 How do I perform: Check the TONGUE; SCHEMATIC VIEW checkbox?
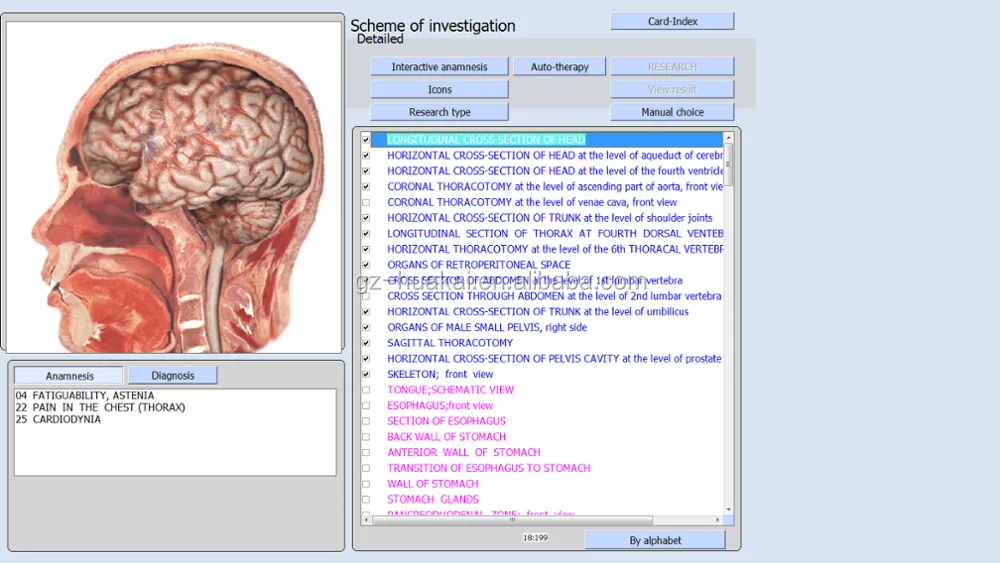tap(366, 390)
